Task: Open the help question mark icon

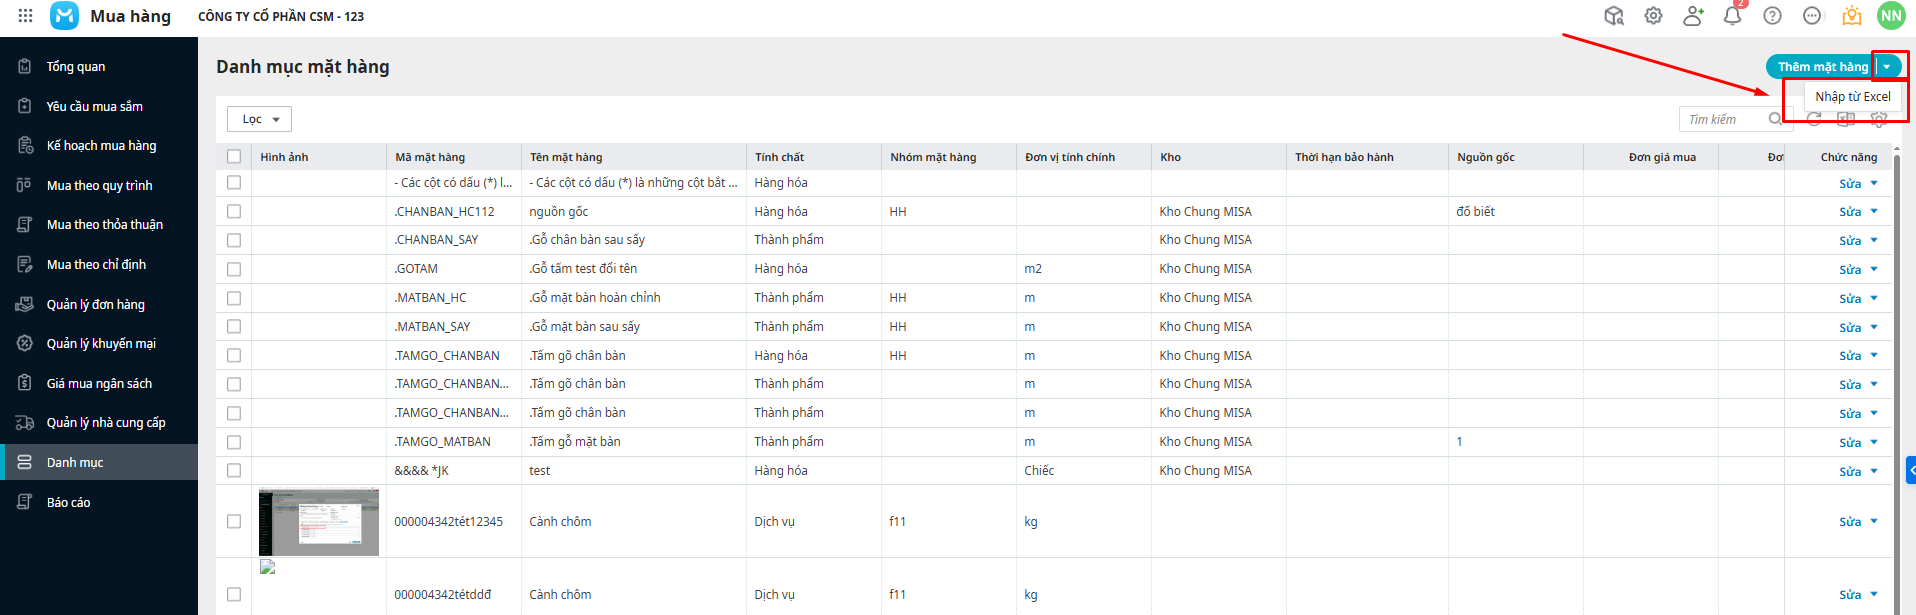Action: (x=1772, y=16)
